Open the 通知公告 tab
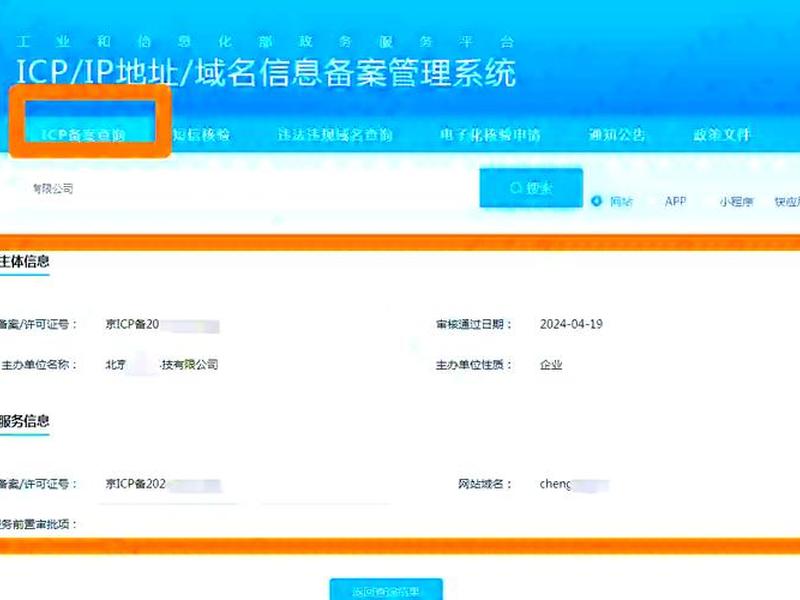The width and height of the screenshot is (800, 600). [617, 135]
